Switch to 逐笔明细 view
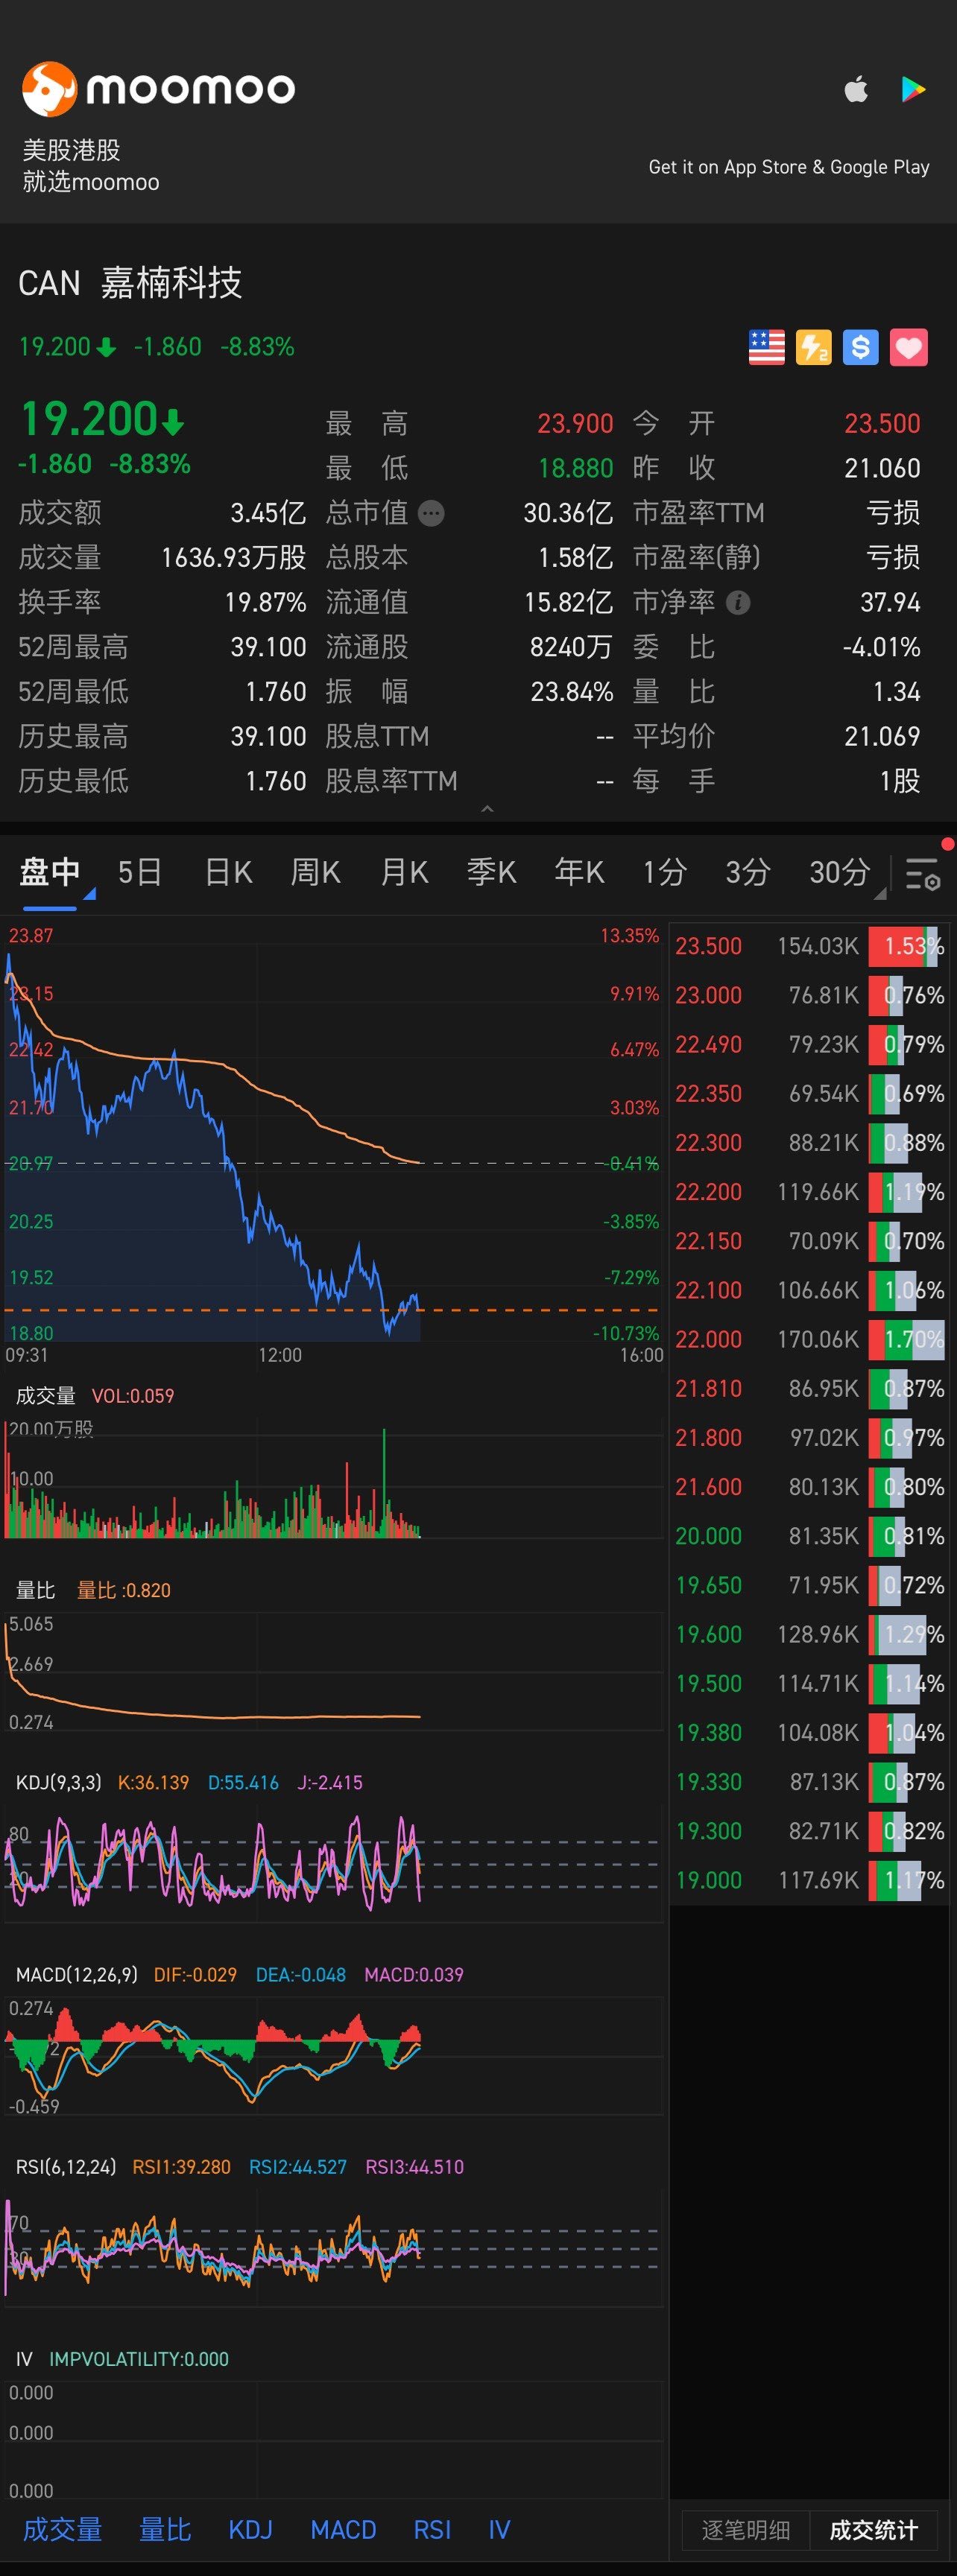The image size is (957, 2576). (746, 2529)
